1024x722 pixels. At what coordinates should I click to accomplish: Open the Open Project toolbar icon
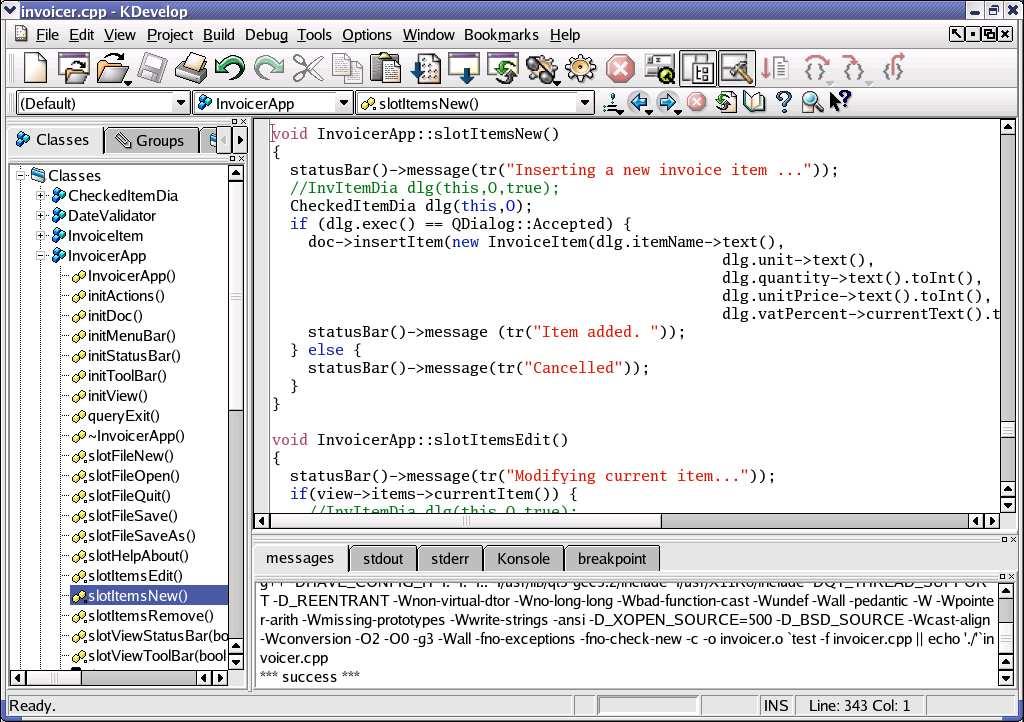click(73, 68)
